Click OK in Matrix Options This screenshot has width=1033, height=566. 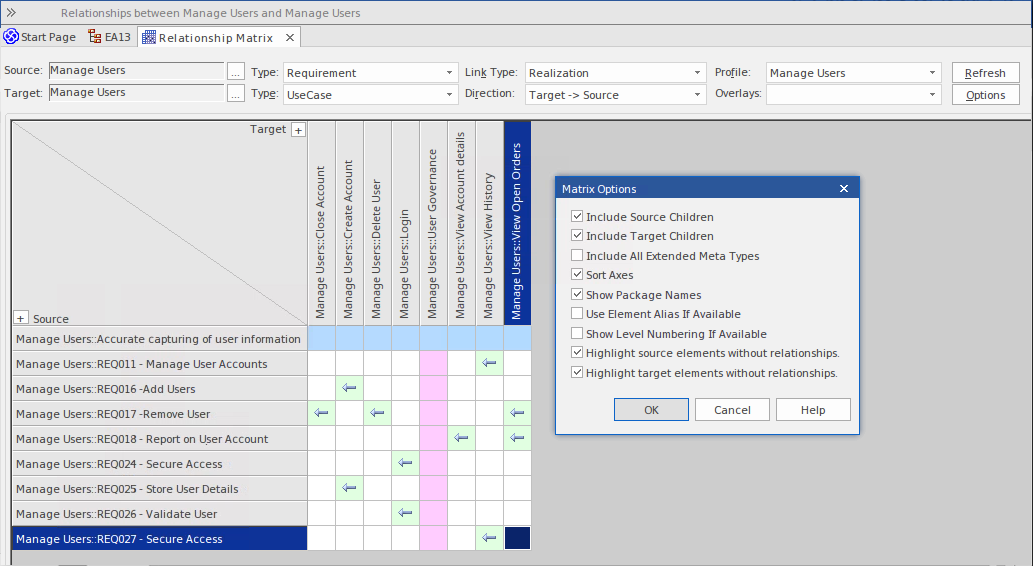(x=651, y=410)
